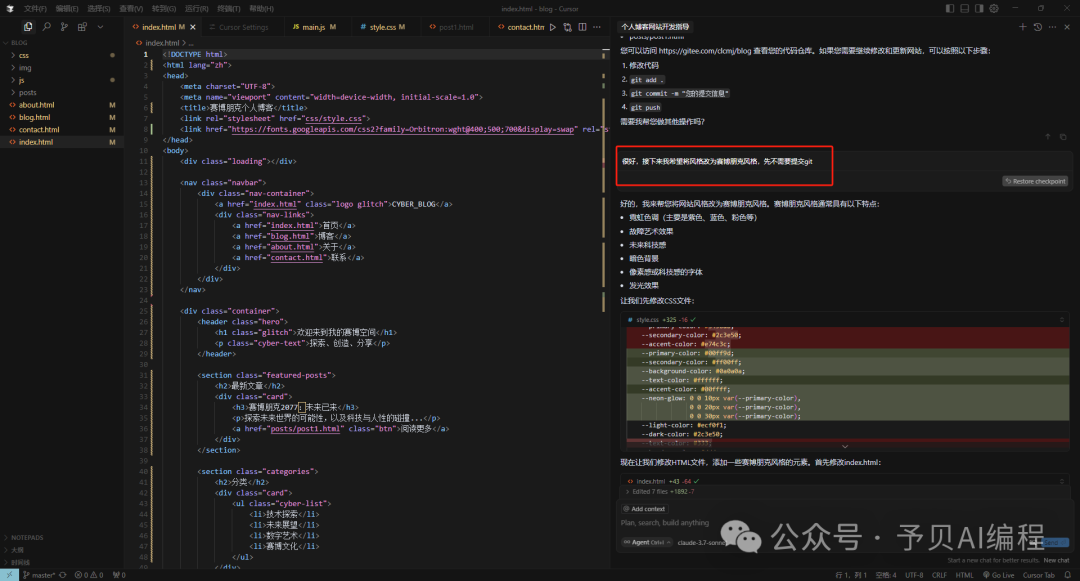The height and width of the screenshot is (581, 1080).
Task: Click the Run/preview play icon in editor toolbar
Action: [552, 27]
